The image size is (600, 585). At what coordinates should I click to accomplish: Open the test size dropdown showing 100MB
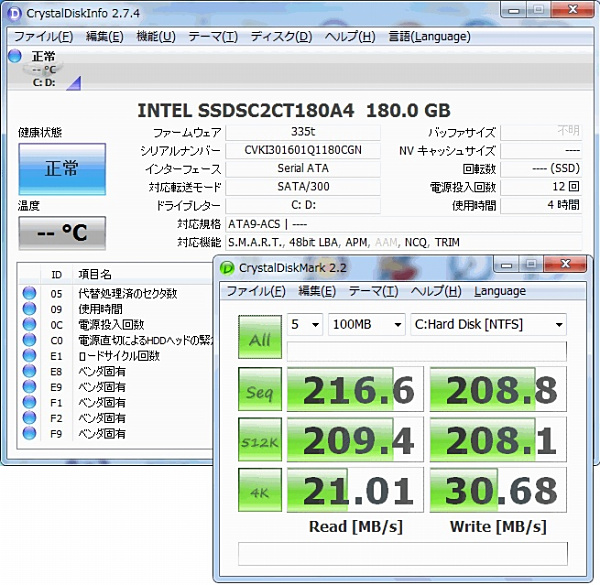coord(367,324)
